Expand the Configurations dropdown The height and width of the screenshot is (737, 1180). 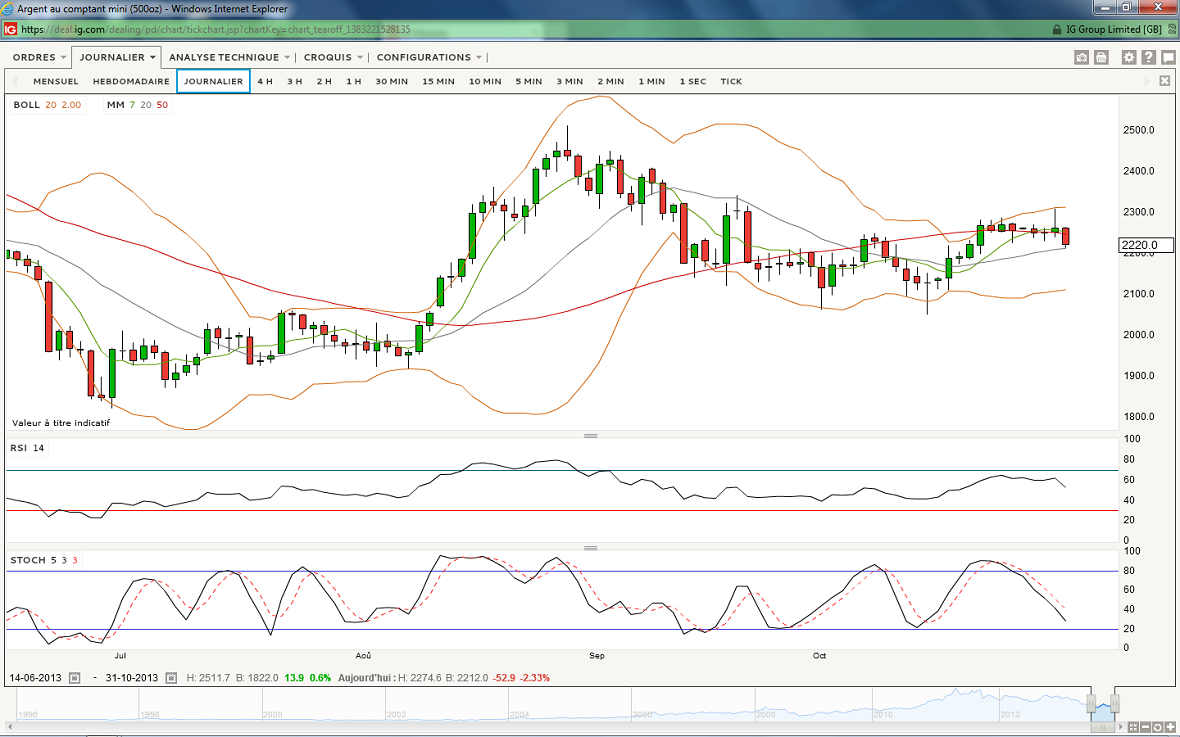pos(429,58)
